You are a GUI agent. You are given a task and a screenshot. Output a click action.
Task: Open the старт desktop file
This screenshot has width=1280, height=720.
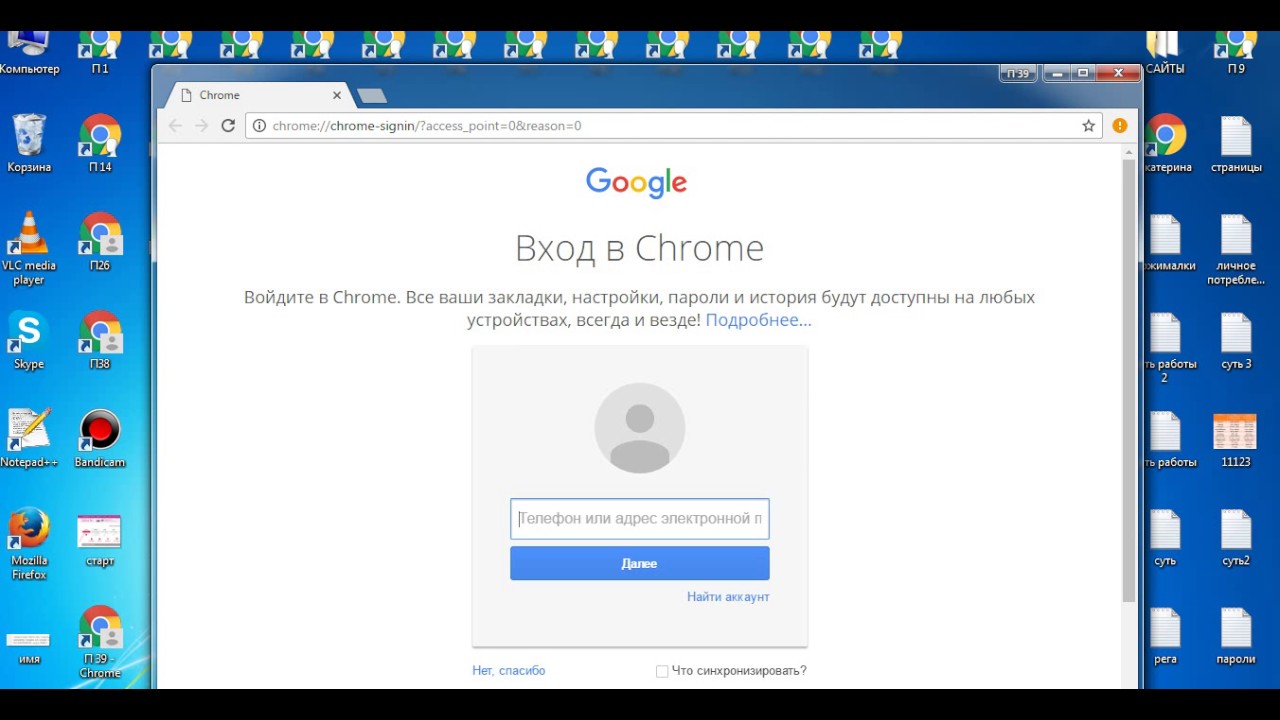click(x=100, y=538)
